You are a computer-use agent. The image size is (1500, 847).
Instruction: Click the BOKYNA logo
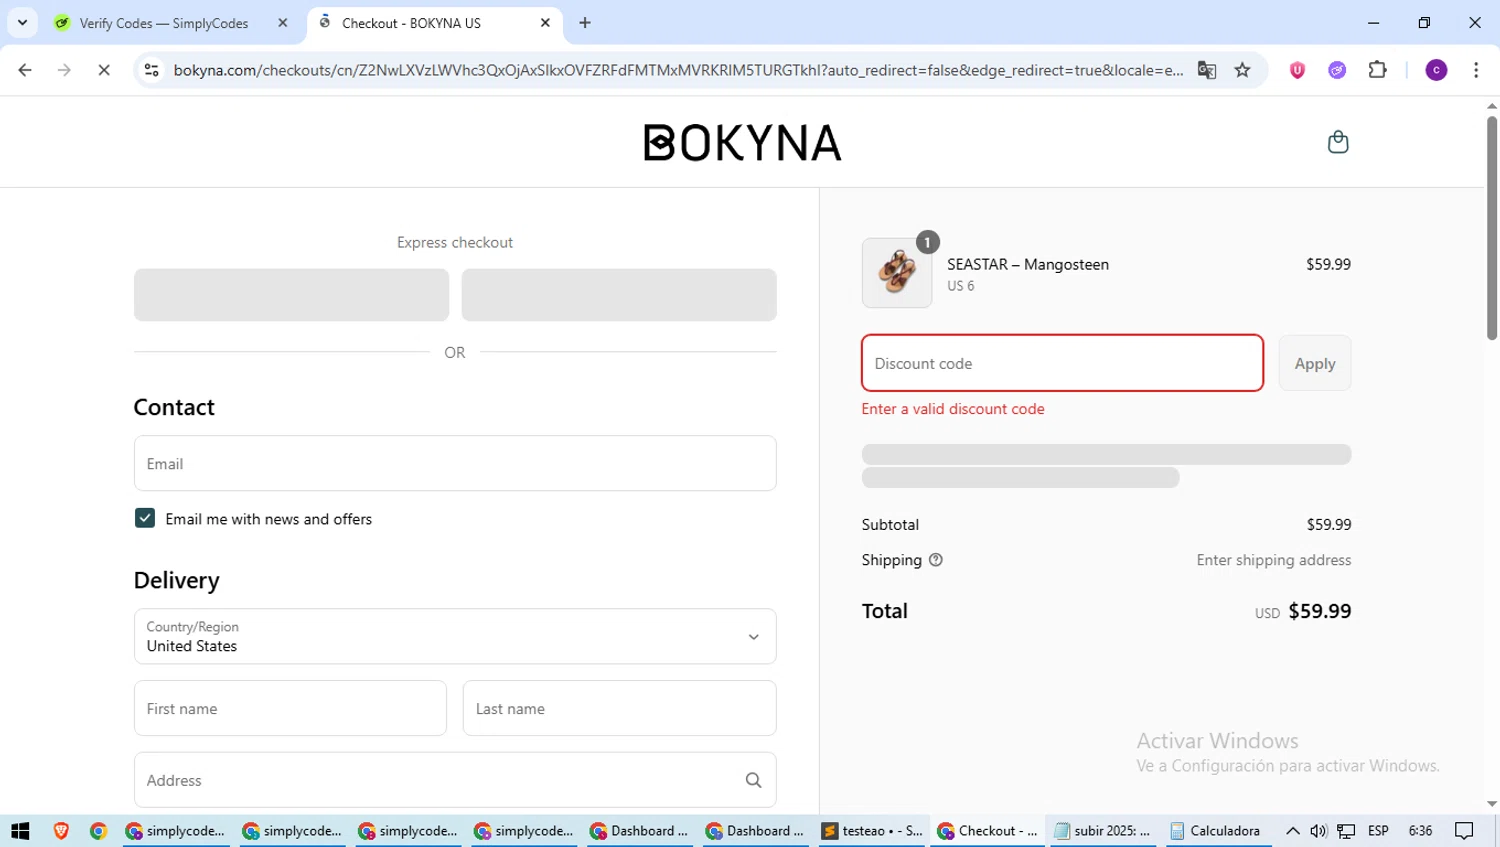(x=742, y=143)
